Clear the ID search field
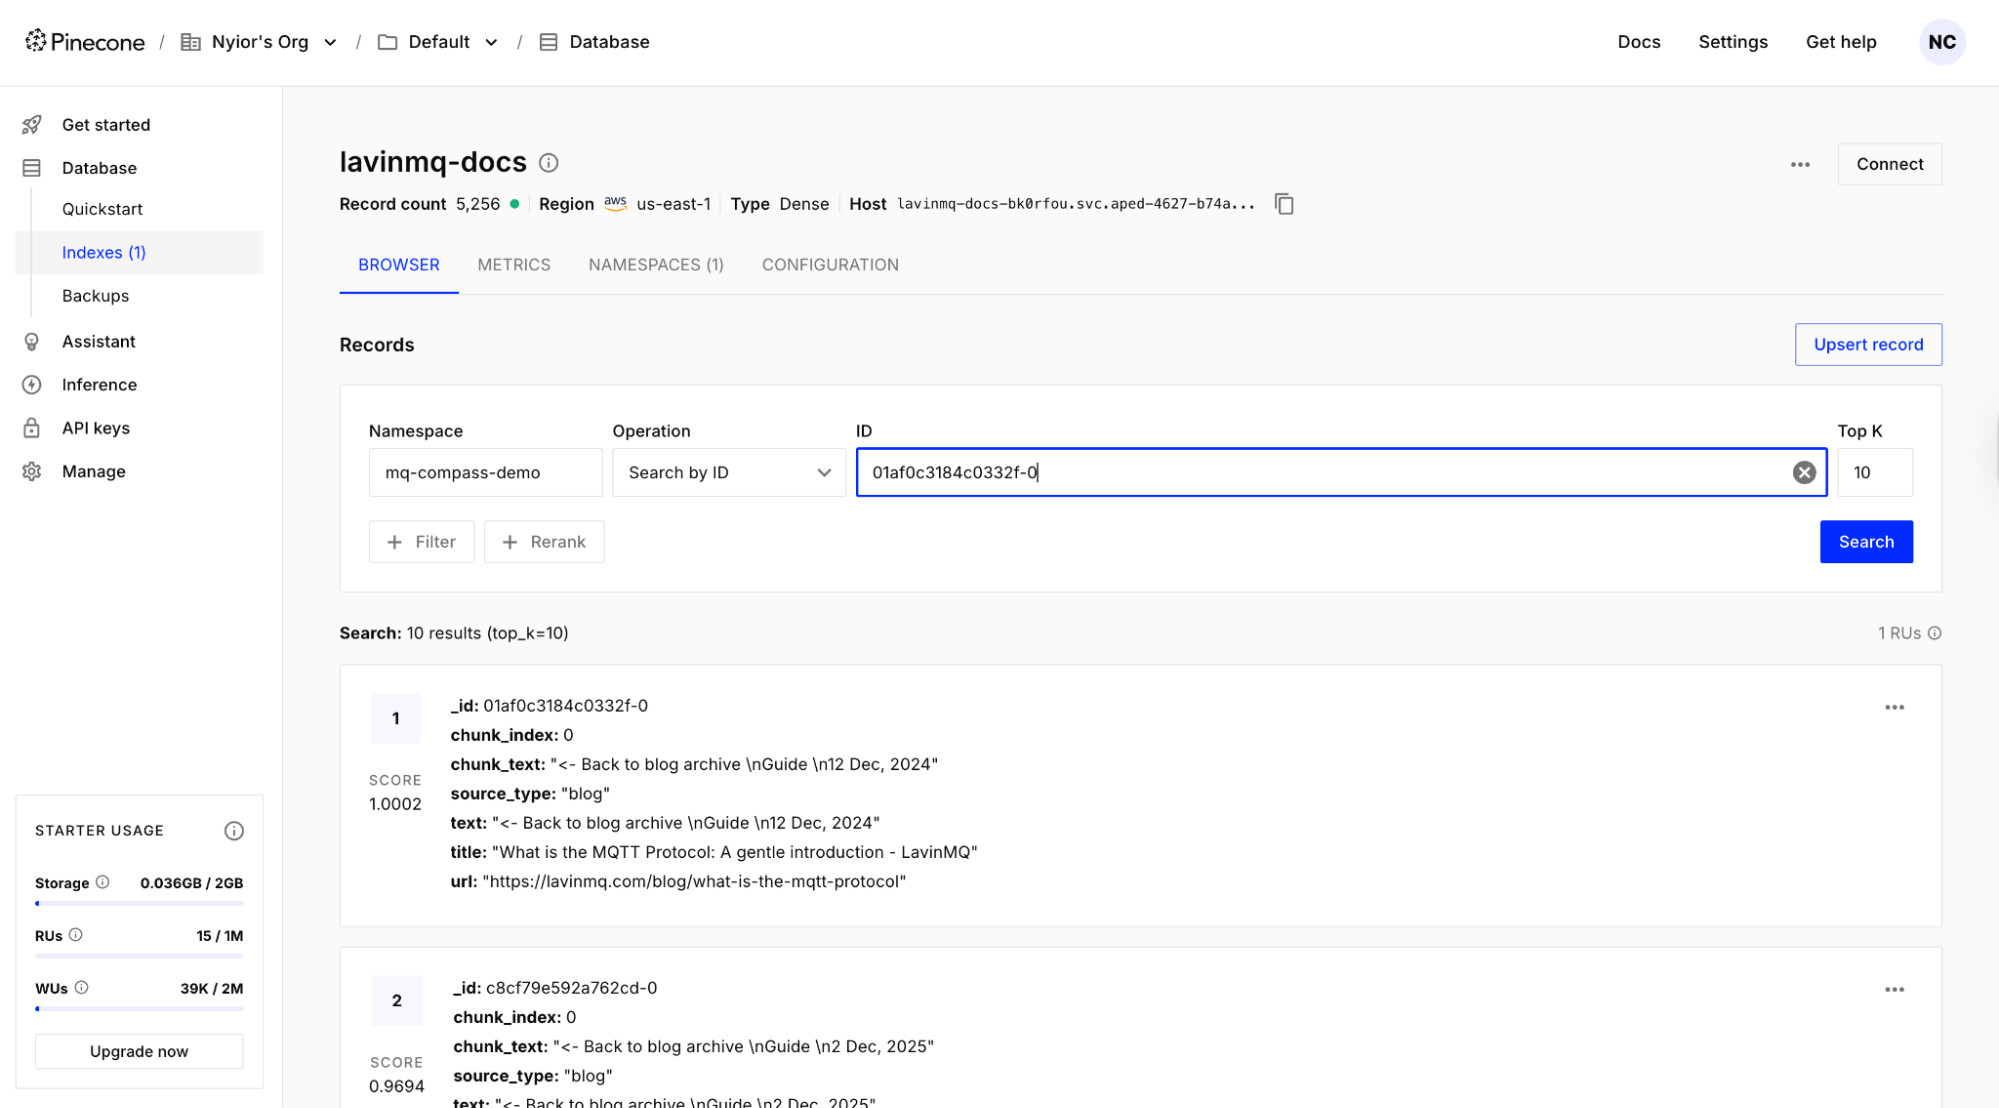 [1804, 472]
